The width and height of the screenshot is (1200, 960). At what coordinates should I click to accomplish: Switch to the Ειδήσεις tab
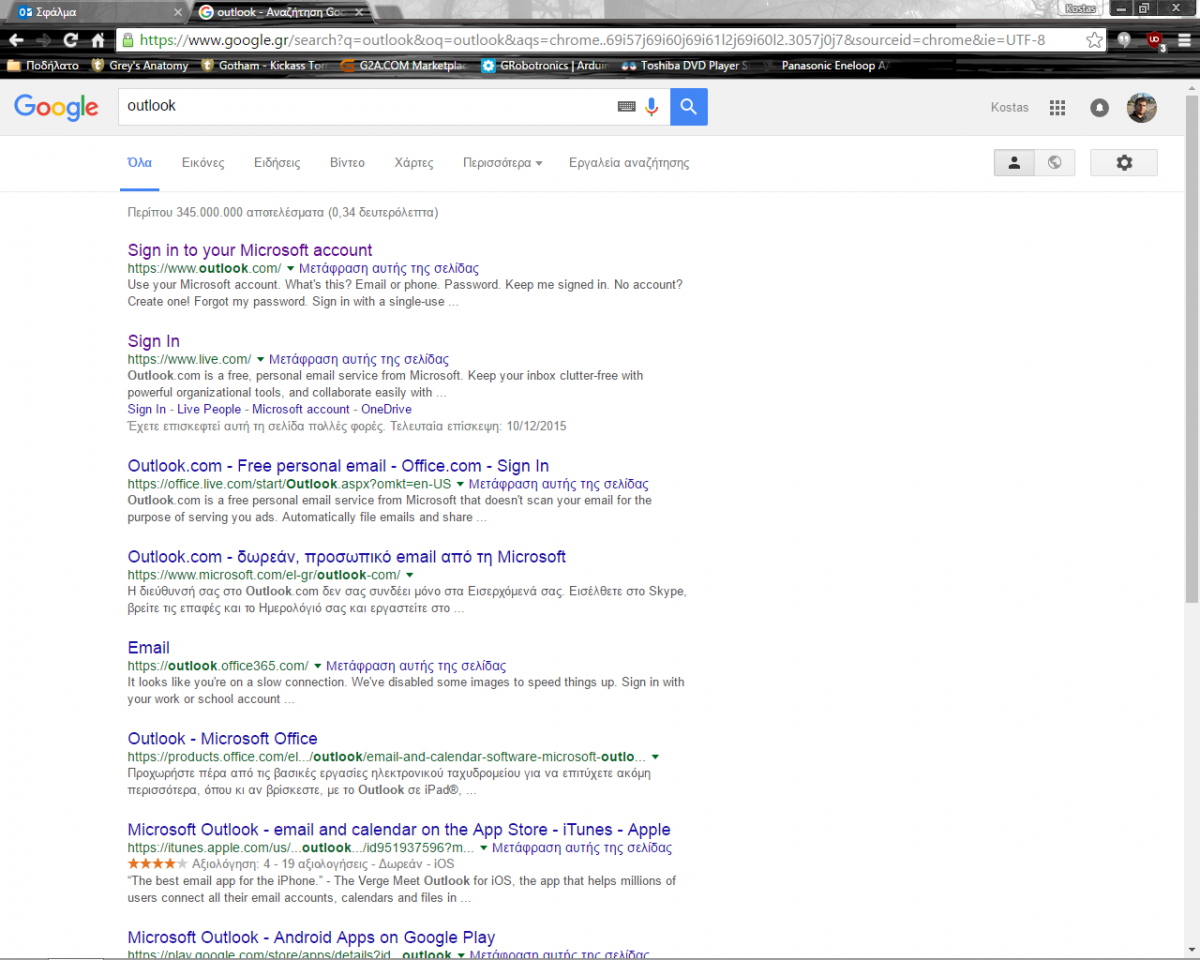pos(277,163)
